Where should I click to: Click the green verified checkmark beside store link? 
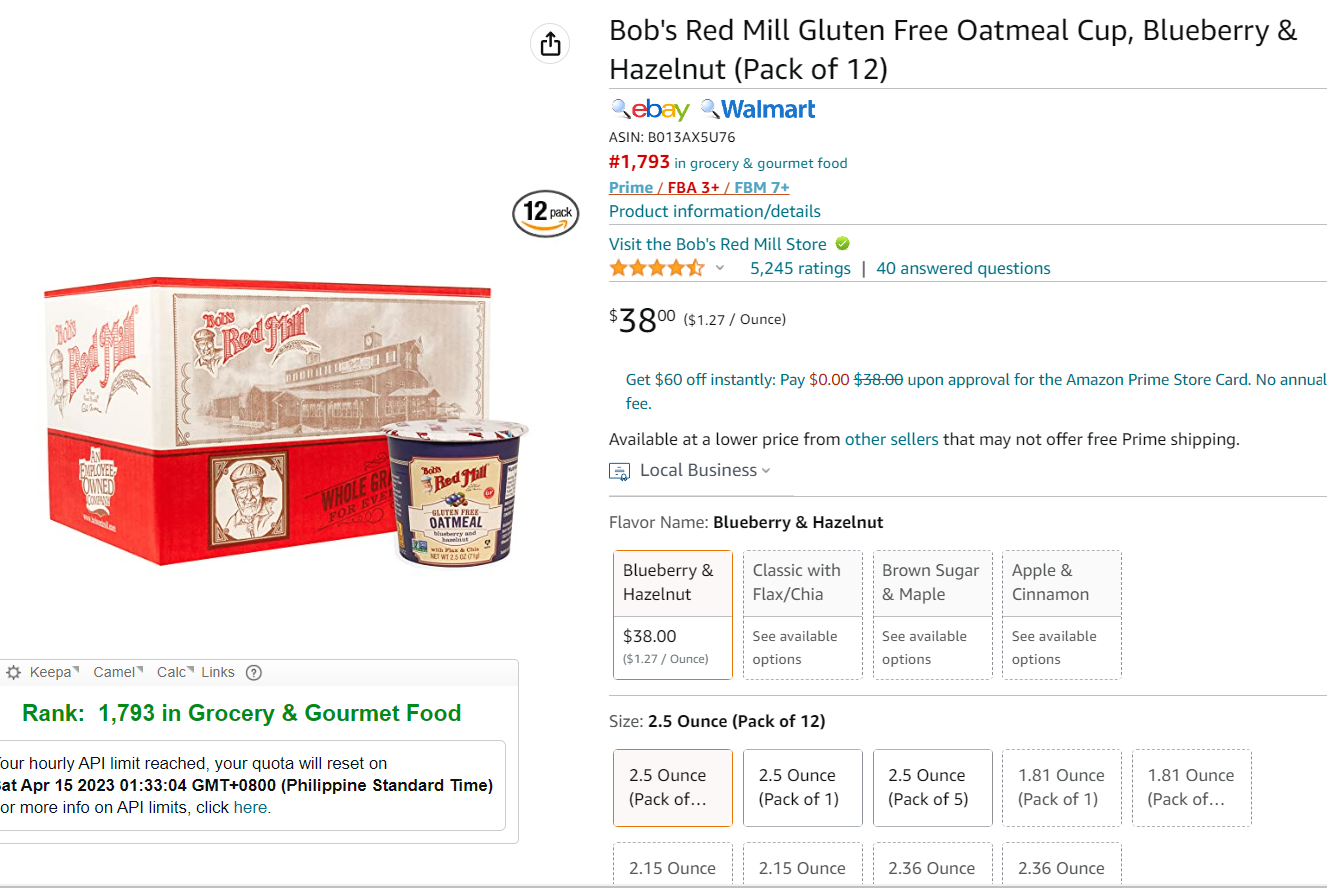pyautogui.click(x=842, y=243)
